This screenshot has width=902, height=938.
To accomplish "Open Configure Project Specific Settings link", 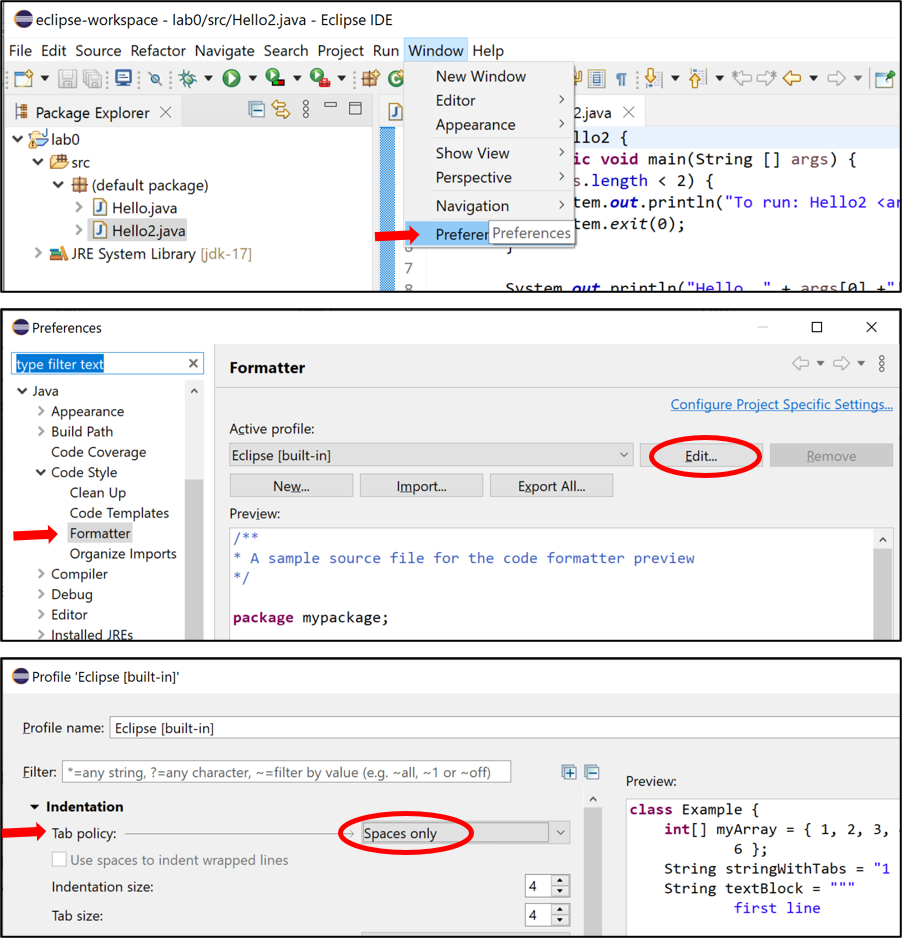I will pos(781,404).
